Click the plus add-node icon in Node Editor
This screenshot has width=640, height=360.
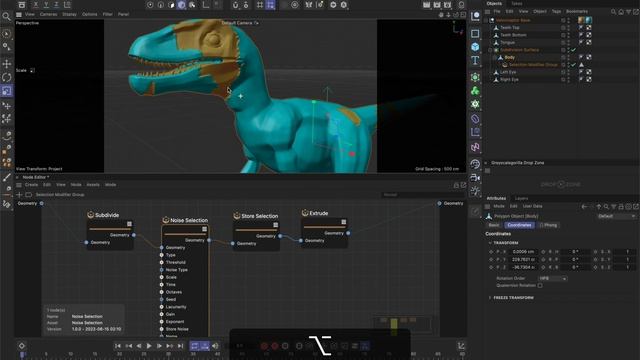tap(19, 195)
